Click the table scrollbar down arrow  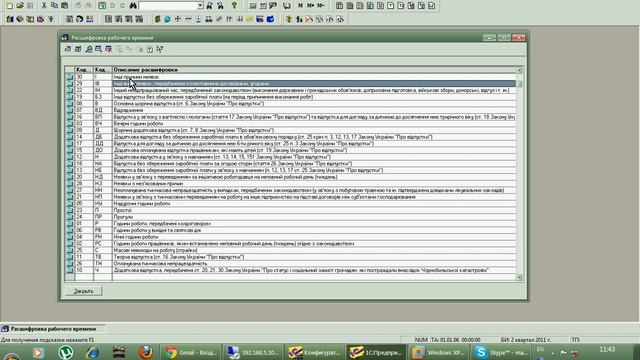[519, 278]
